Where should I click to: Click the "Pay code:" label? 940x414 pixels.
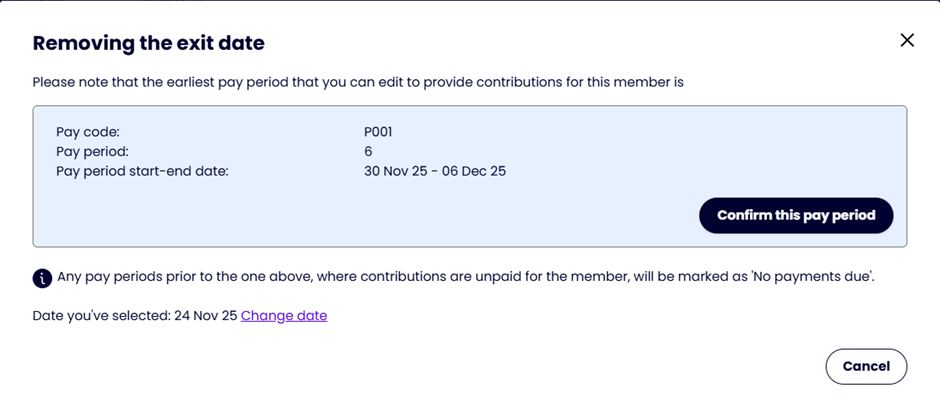(88, 131)
